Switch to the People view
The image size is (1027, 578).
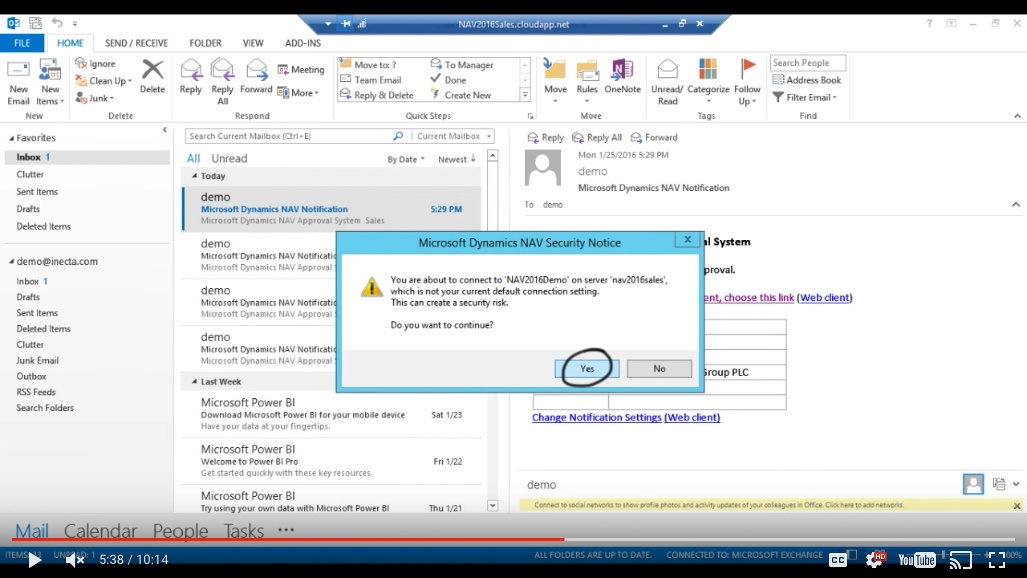click(x=180, y=530)
